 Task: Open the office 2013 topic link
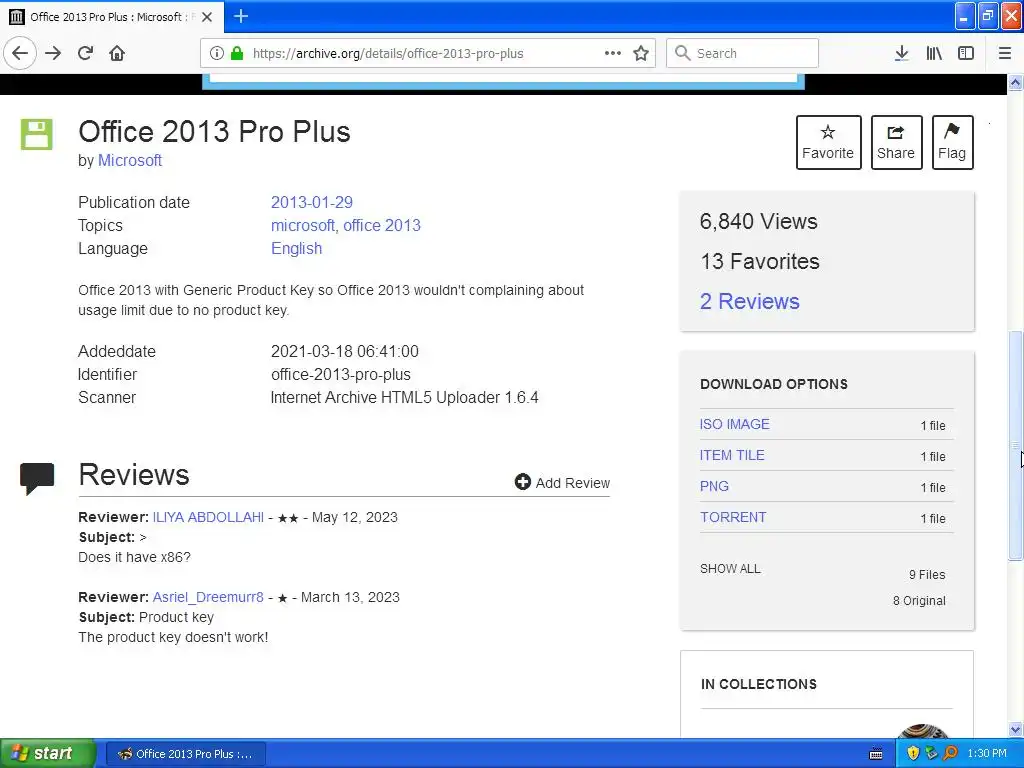(x=382, y=225)
